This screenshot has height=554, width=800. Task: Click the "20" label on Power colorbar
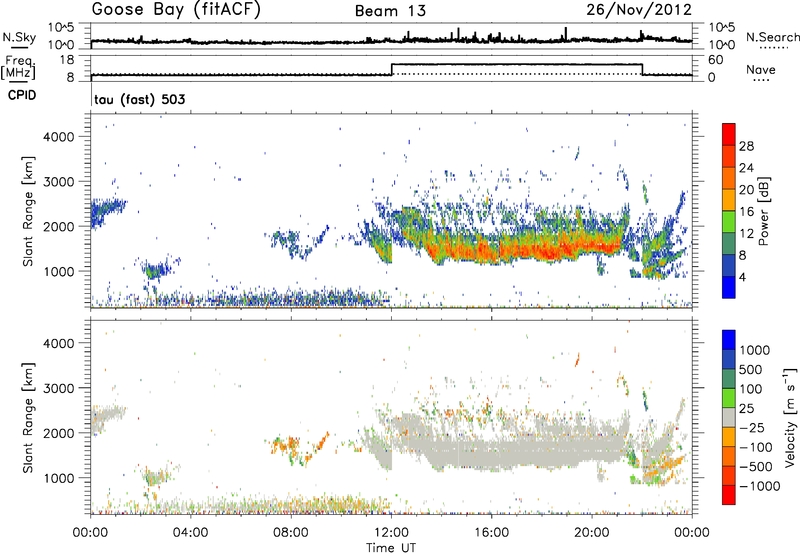point(746,190)
